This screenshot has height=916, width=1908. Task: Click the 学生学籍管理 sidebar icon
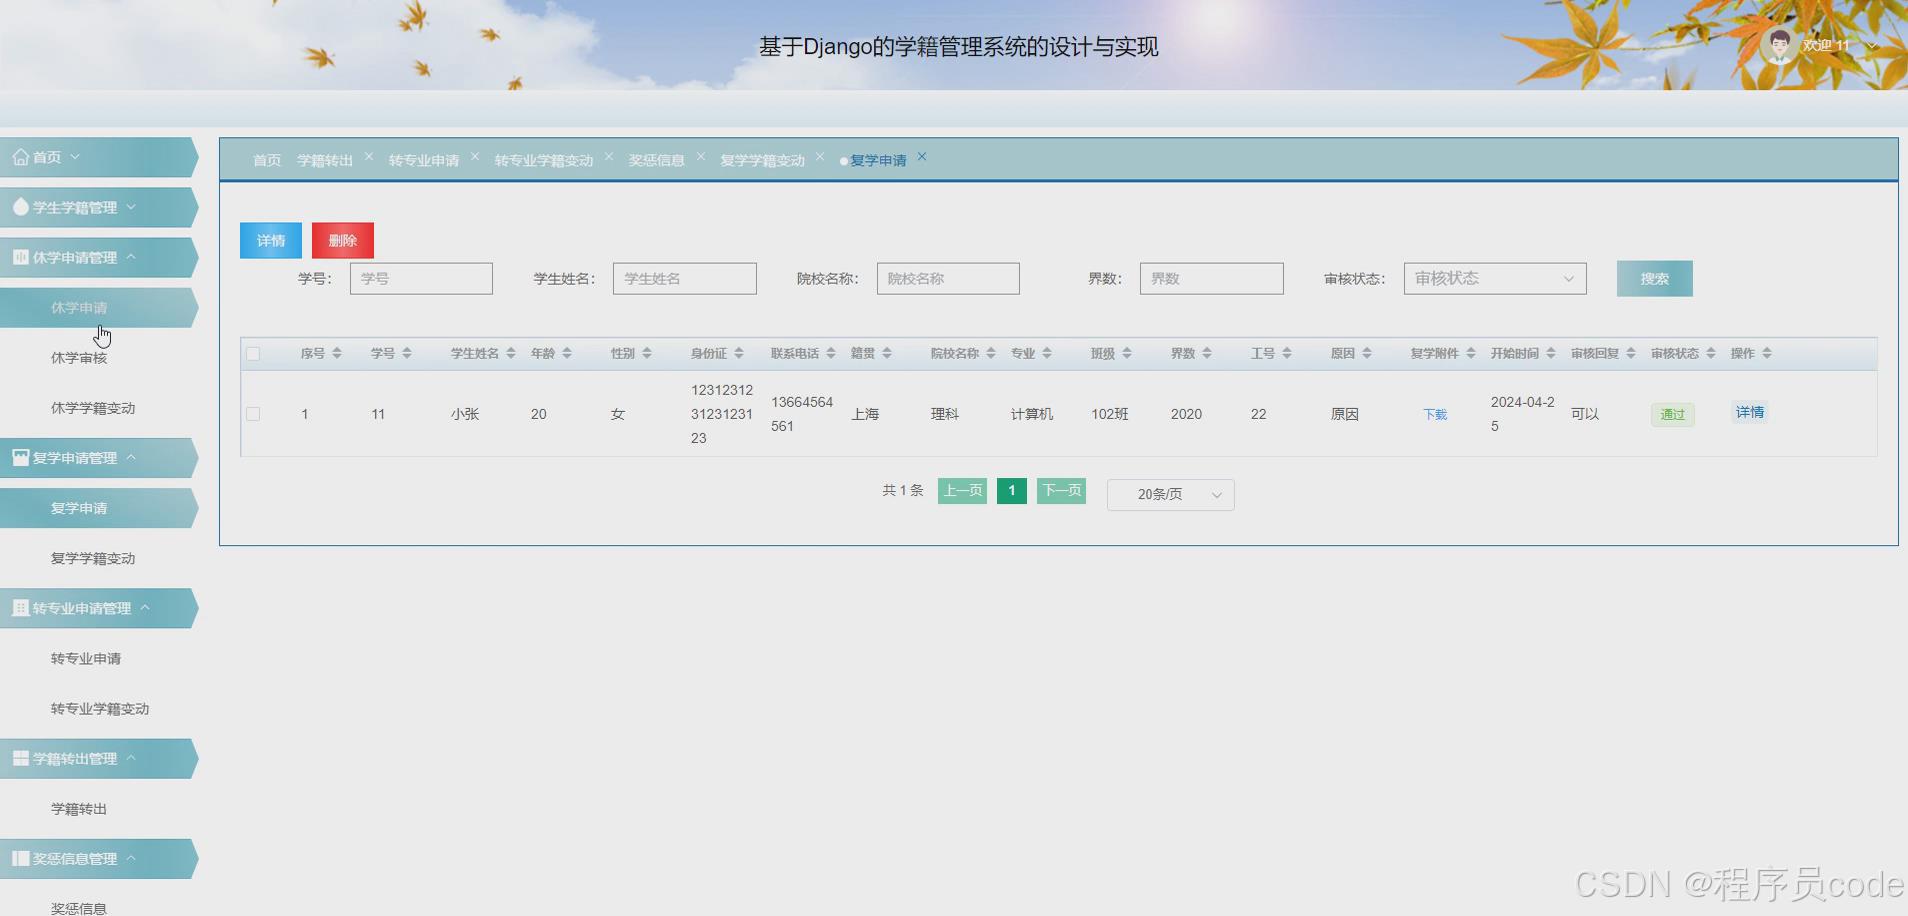(20, 206)
